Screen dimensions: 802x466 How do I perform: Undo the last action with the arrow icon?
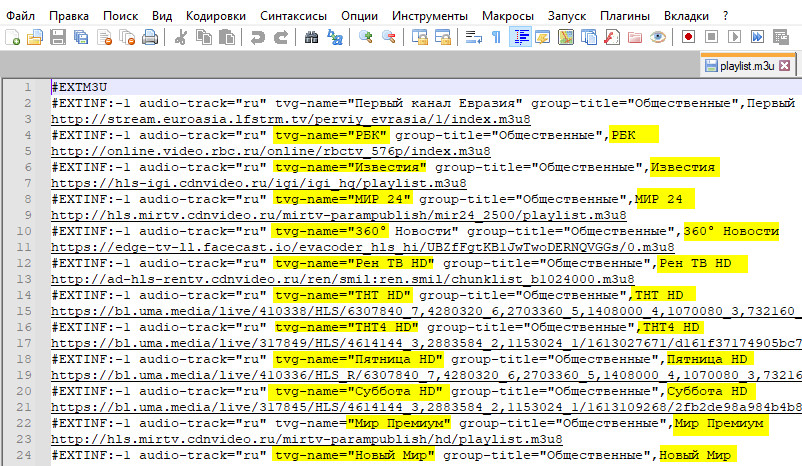pos(257,37)
